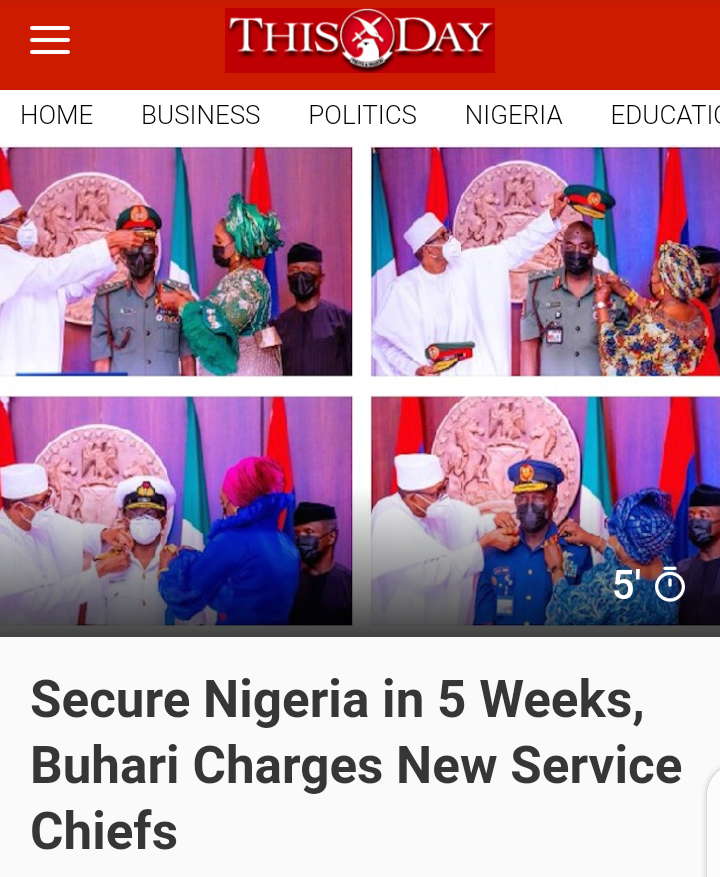Open the POLITICS section
Viewport: 720px width, 877px height.
click(363, 115)
